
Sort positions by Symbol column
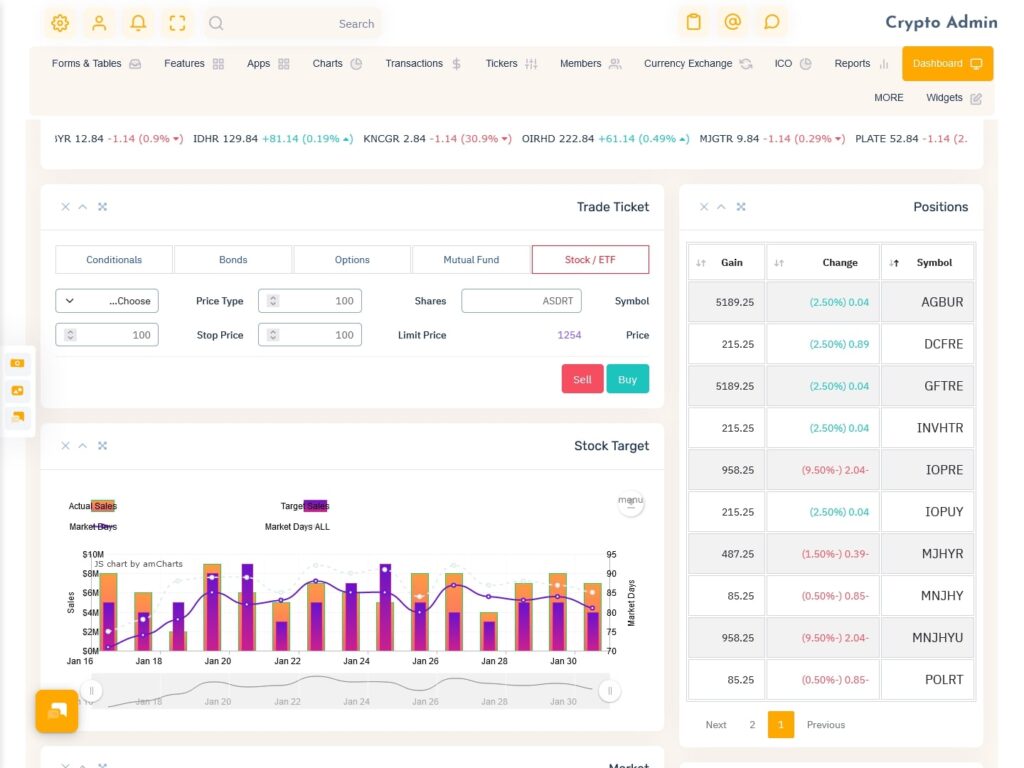click(927, 263)
